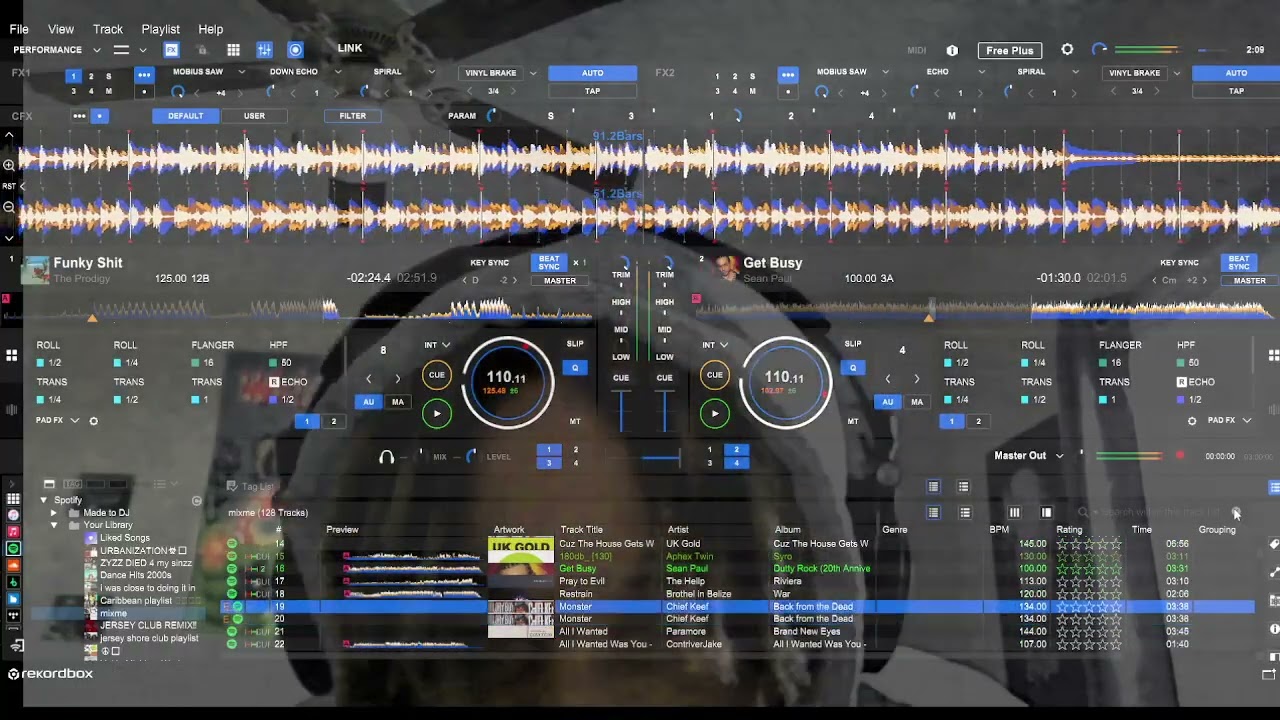Open the Track menu
Screen dimensions: 1280x720
[x=108, y=29]
